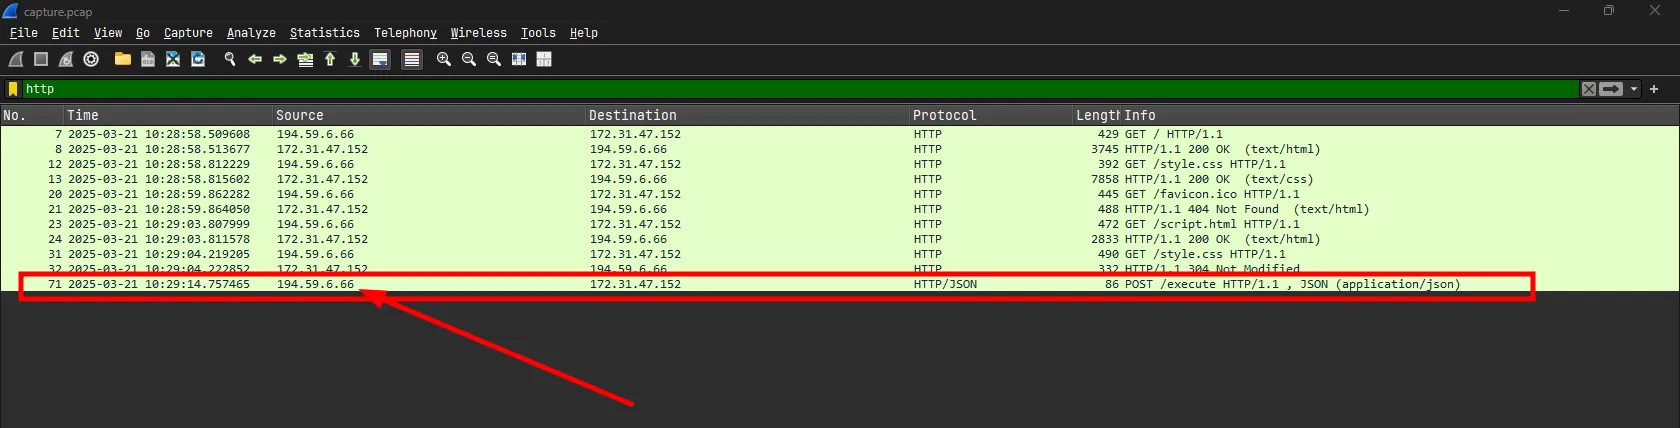Click the Find Packet magnifier icon
1680x428 pixels.
(230, 60)
